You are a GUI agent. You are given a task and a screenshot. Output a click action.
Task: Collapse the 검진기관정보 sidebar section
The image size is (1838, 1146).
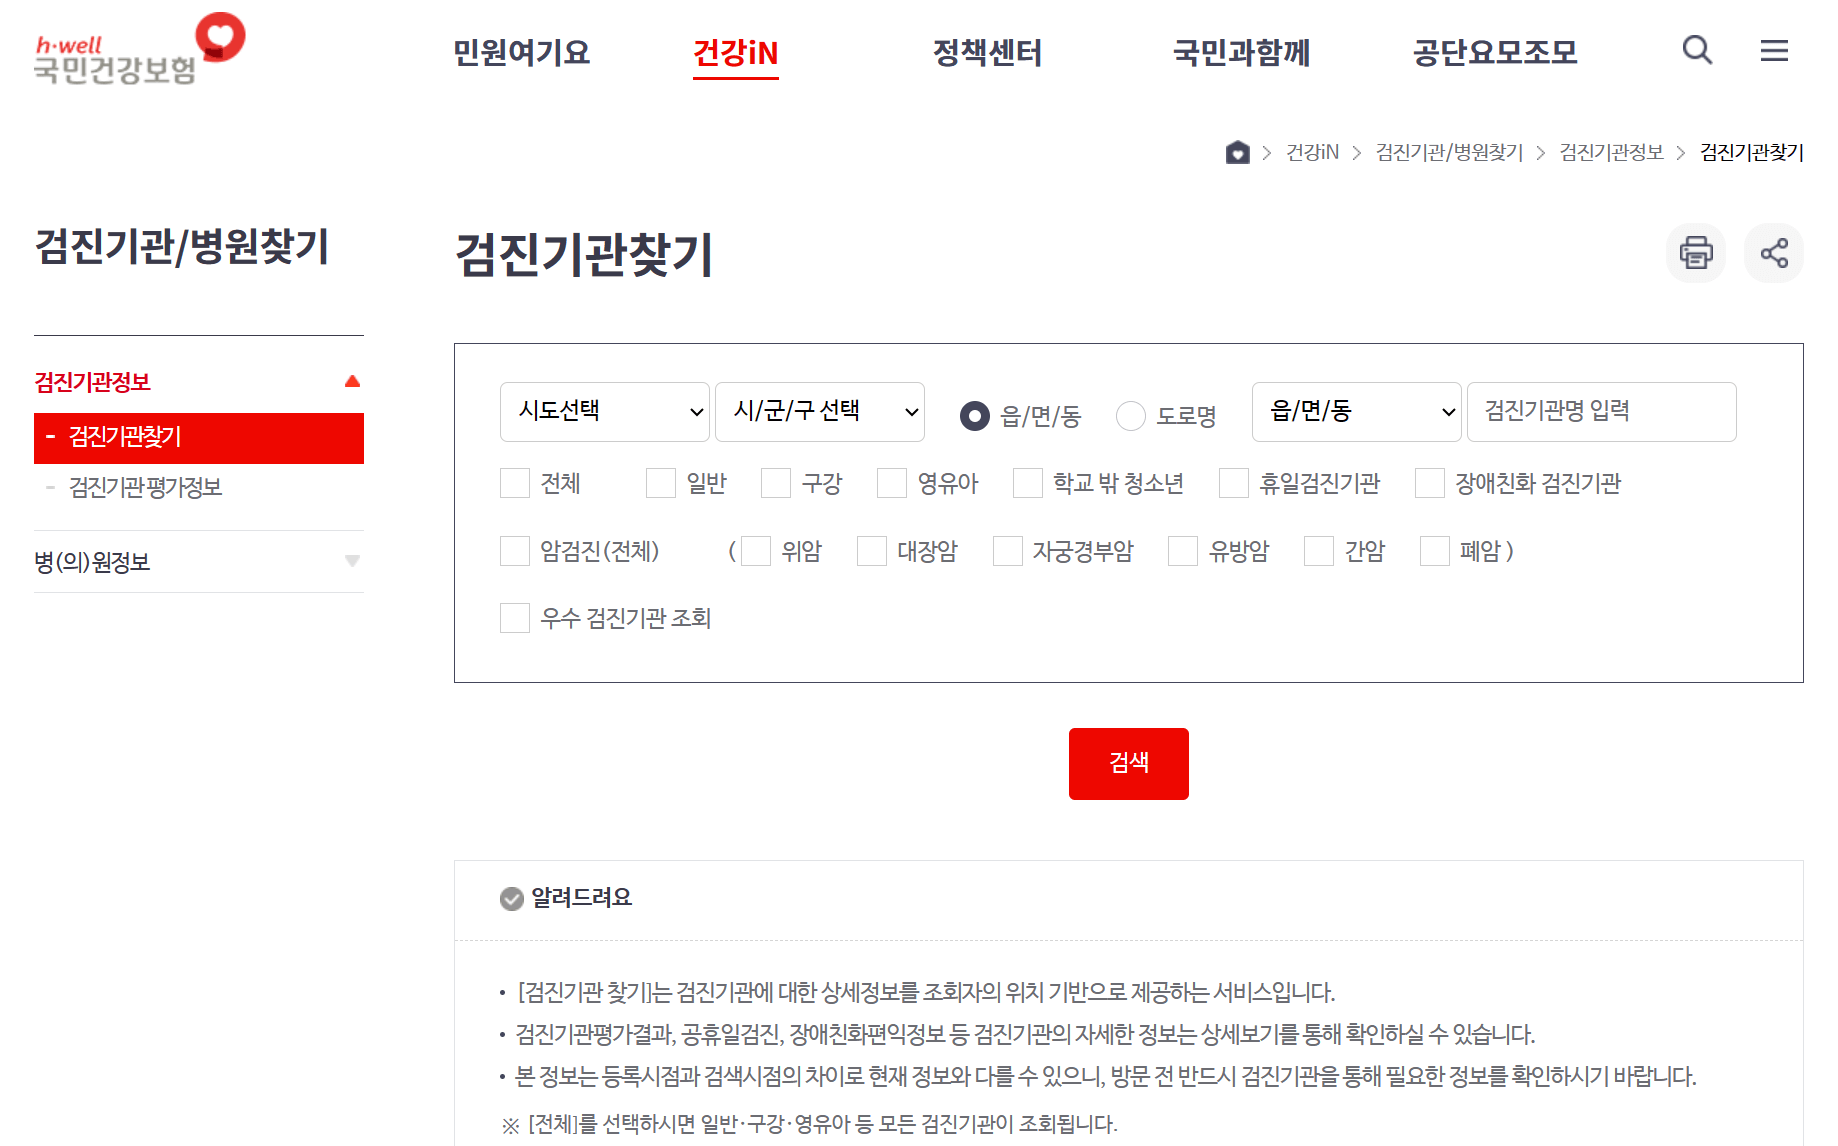[352, 380]
